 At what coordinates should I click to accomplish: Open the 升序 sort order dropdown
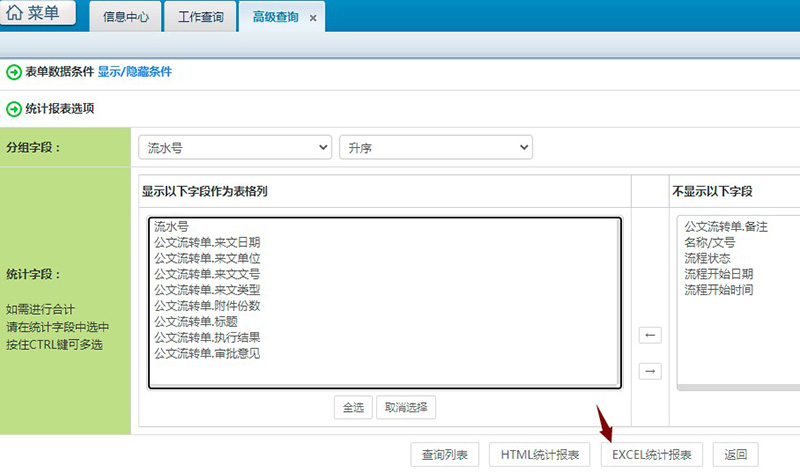click(436, 147)
